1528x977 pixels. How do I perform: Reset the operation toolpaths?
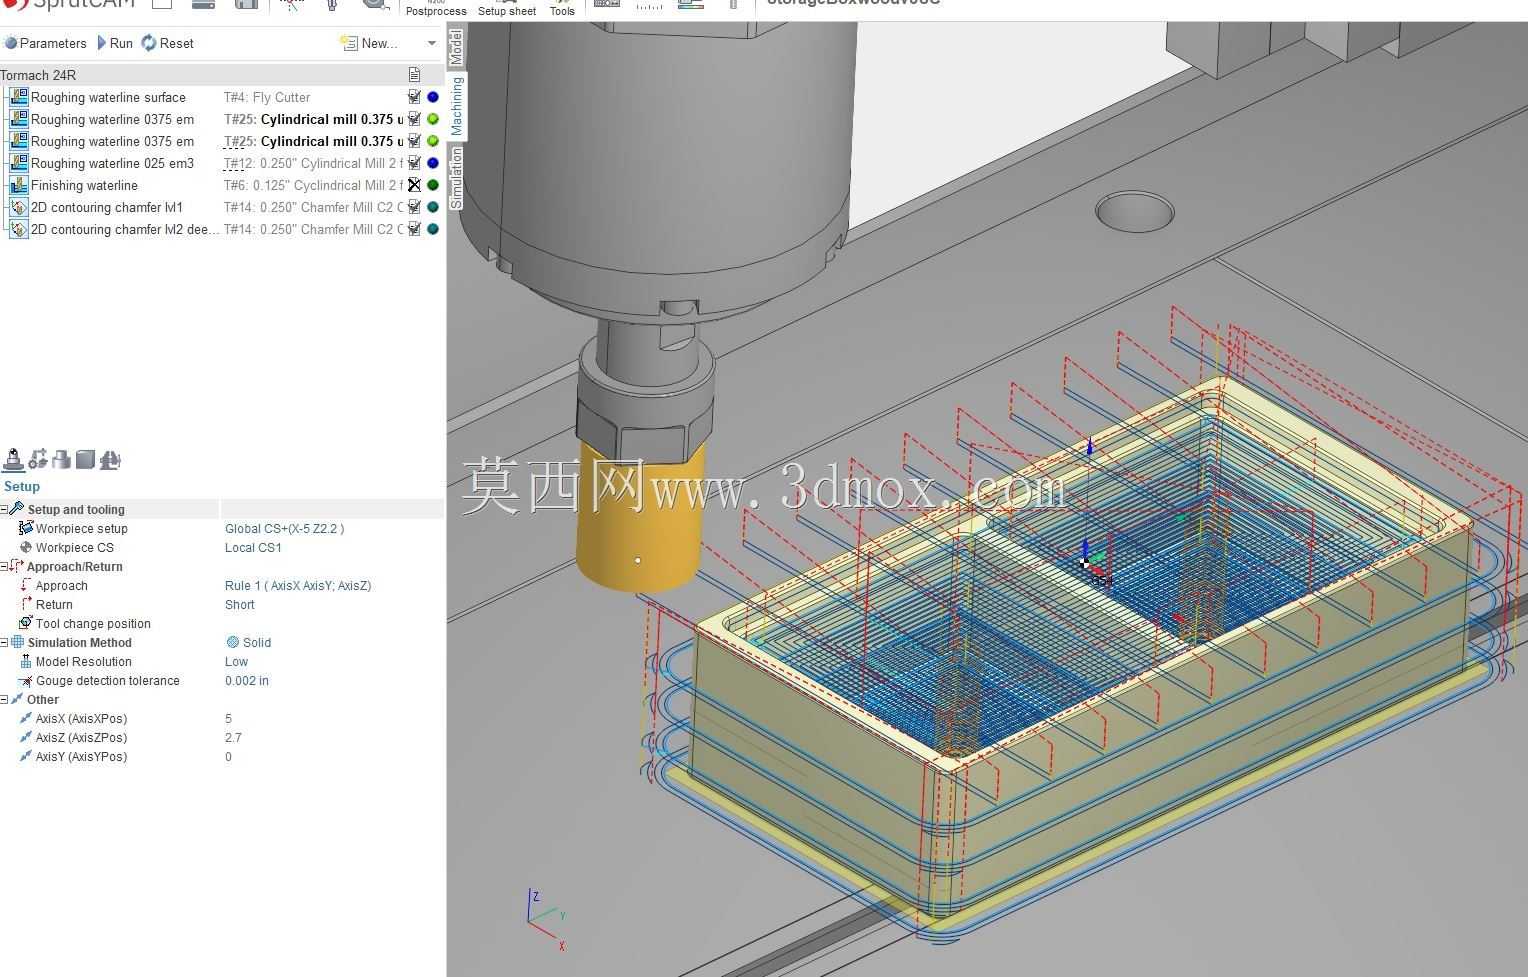(x=168, y=43)
